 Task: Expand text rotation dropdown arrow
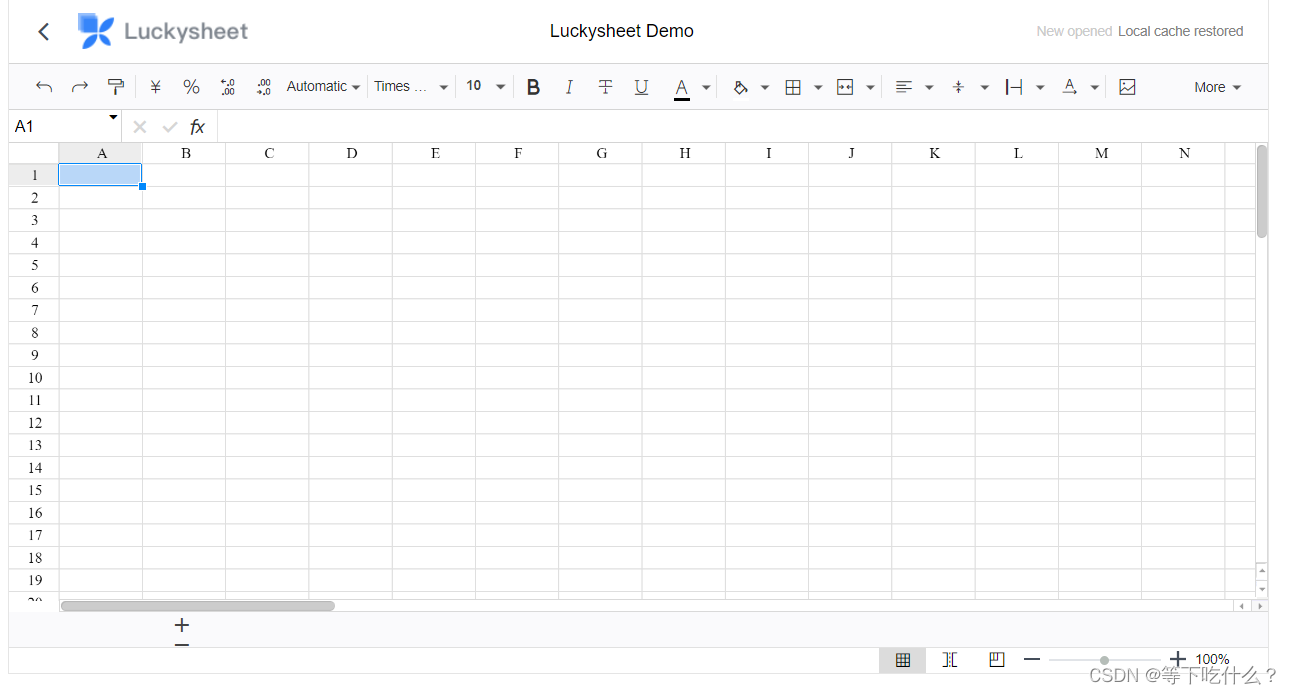1094,88
